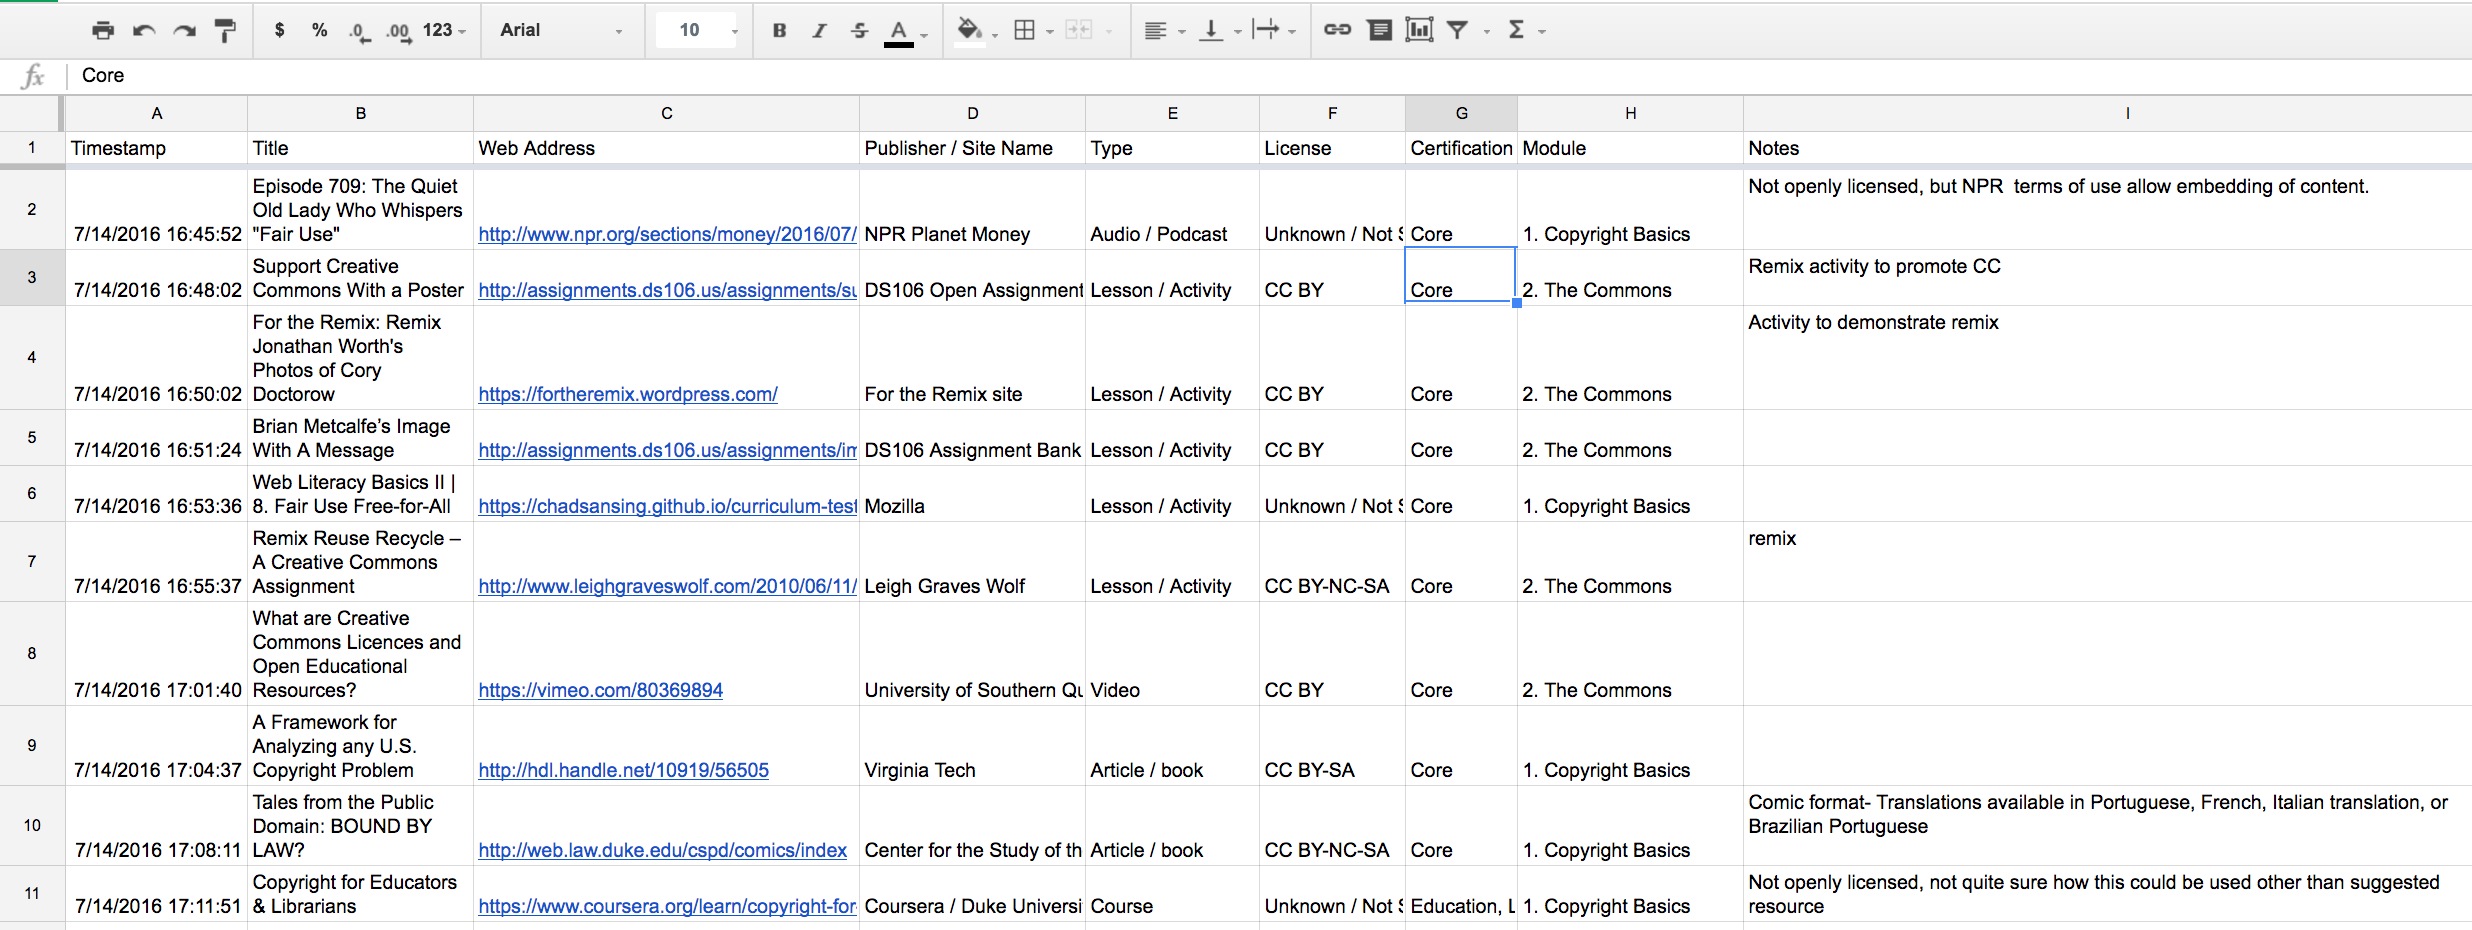This screenshot has width=2472, height=930.
Task: Undo the last action
Action: pyautogui.click(x=144, y=31)
